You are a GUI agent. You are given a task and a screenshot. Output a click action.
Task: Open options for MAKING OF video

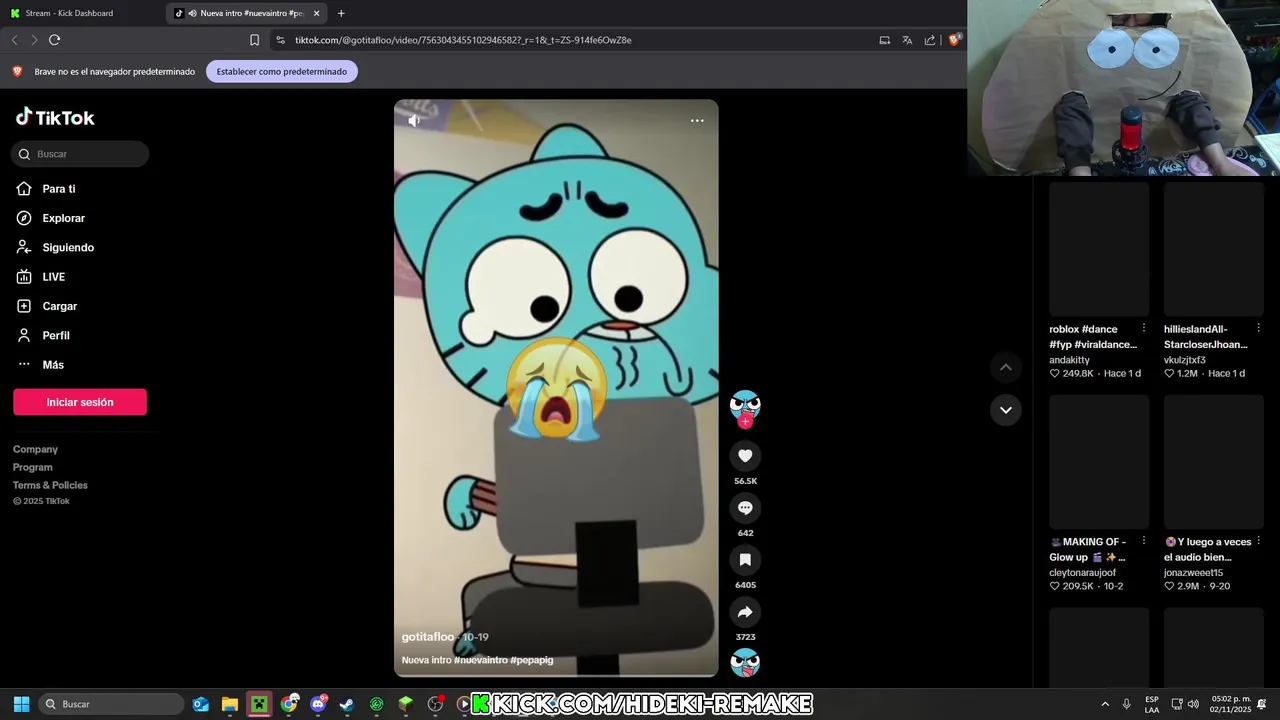[x=1144, y=541]
